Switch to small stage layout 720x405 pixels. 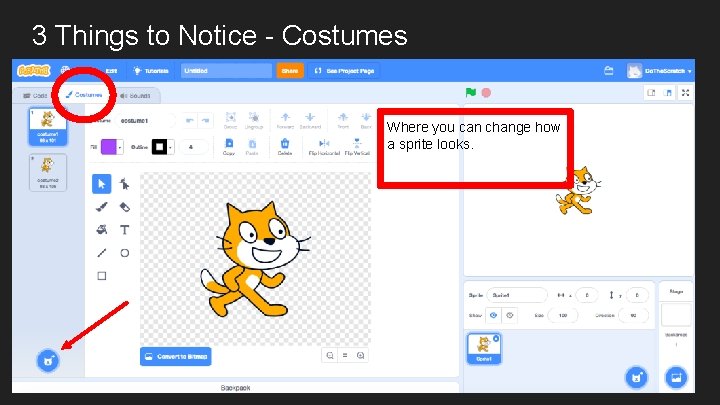tap(651, 93)
